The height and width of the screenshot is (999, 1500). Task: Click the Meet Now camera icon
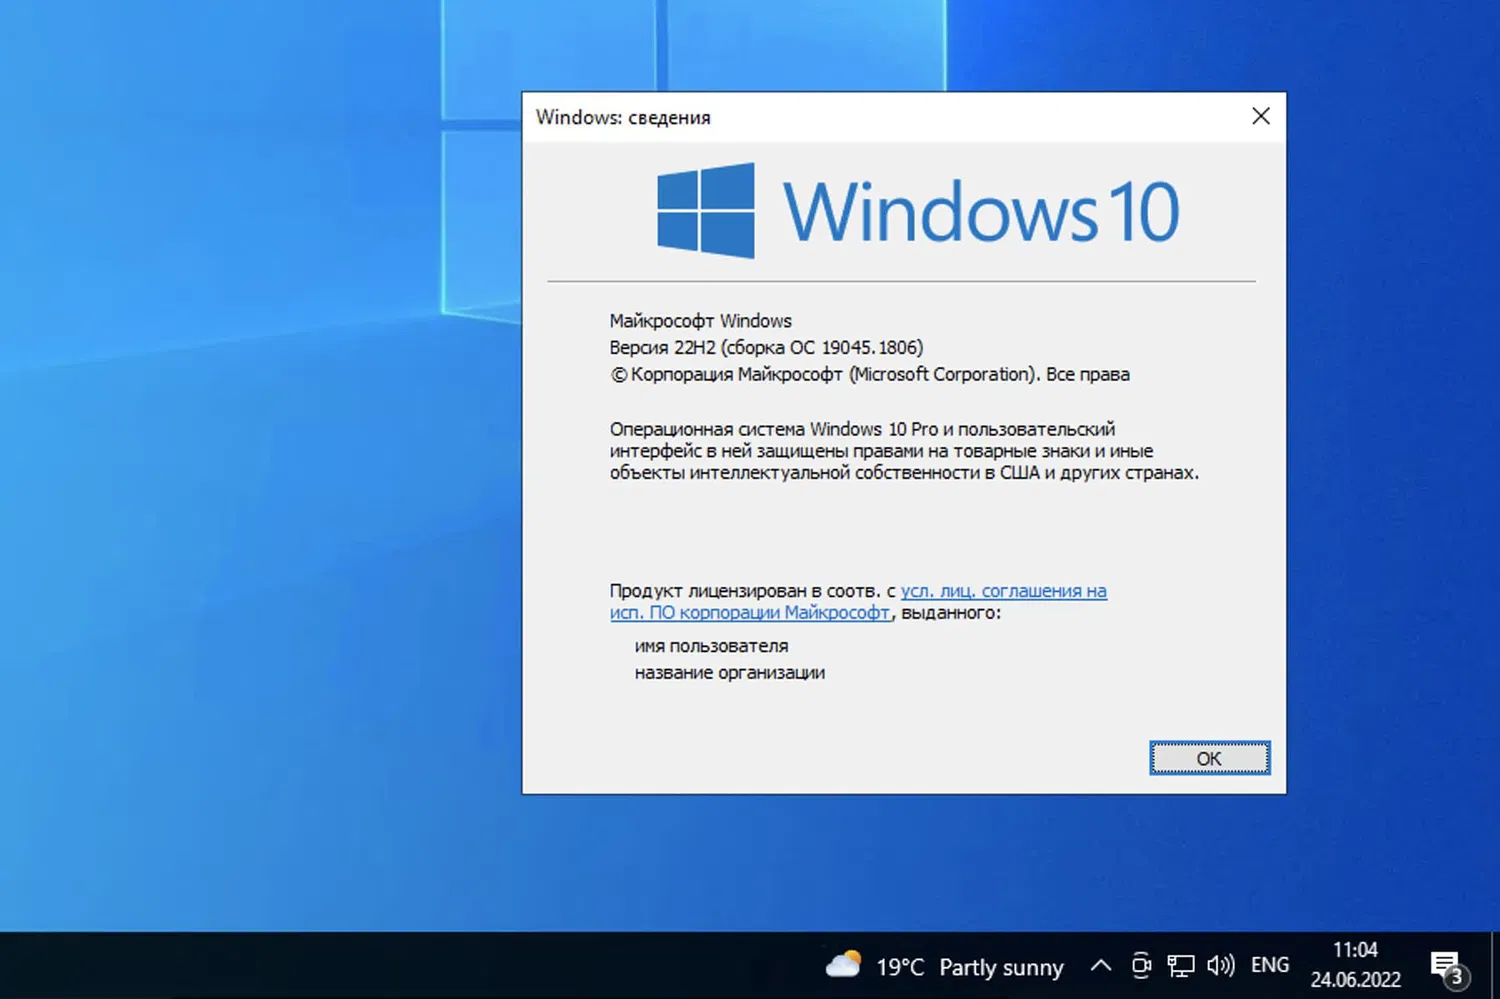pos(1142,966)
